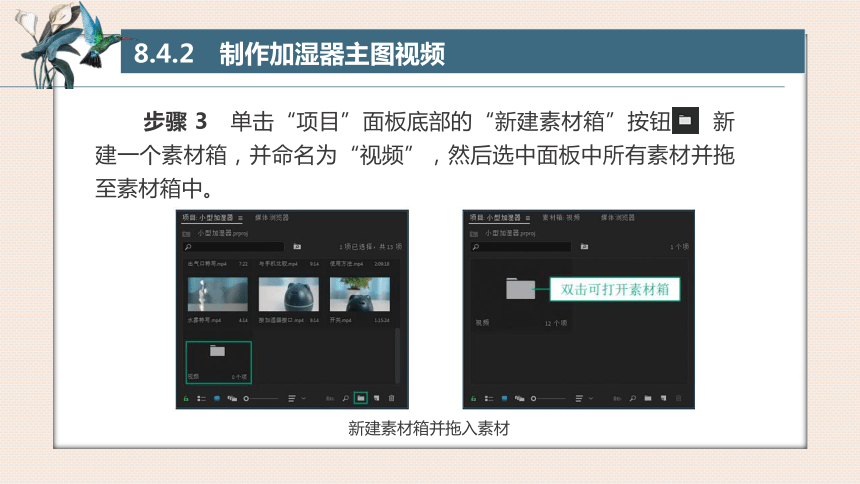Click the 使用方法.mp4 file name
Image resolution: width=860 pixels, height=484 pixels.
(x=346, y=264)
